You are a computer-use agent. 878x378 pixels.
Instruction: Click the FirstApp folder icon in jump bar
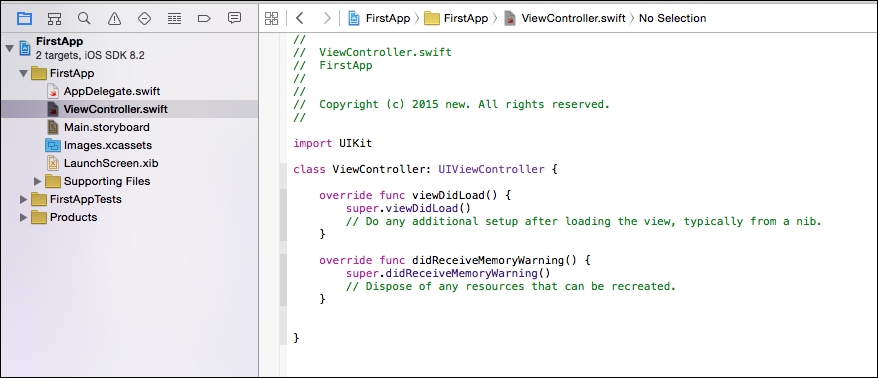(x=432, y=18)
